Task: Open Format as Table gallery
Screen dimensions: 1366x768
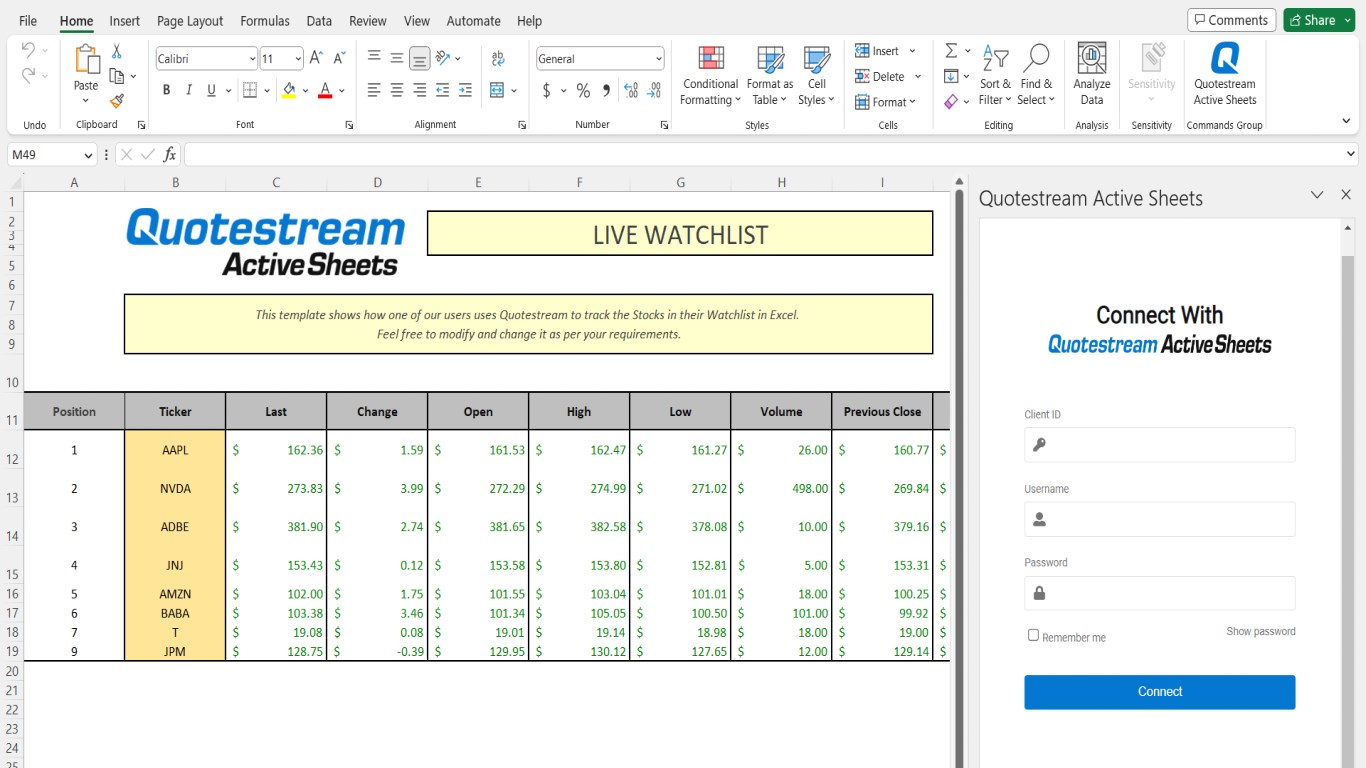Action: (770, 74)
